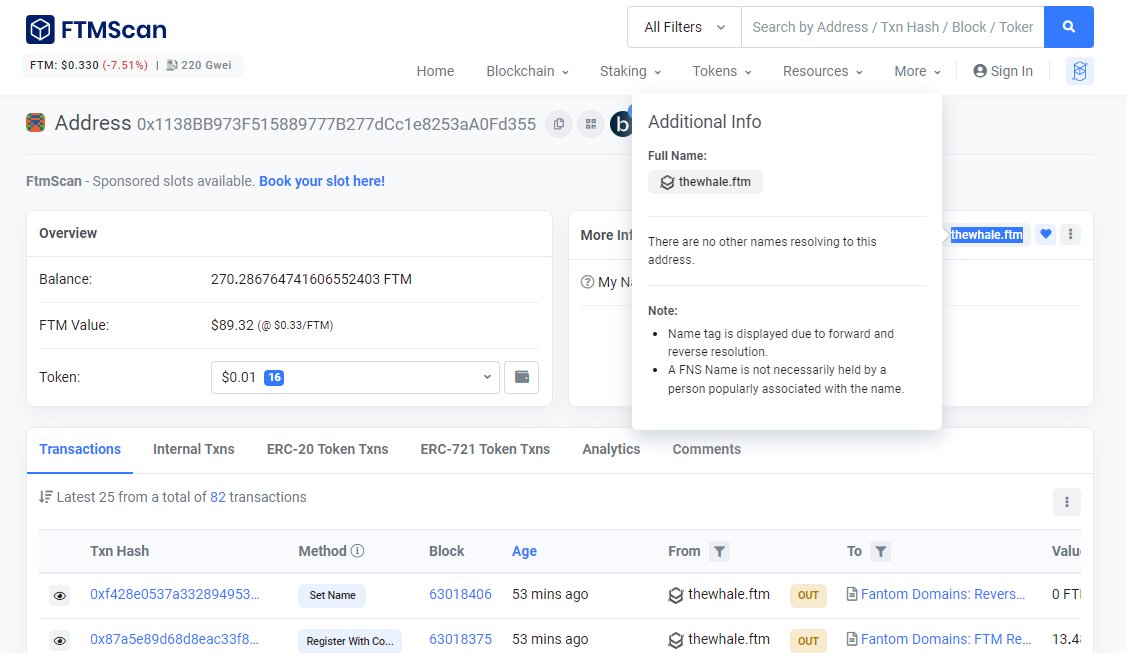The width and height of the screenshot is (1127, 653).
Task: Click the 220 Gwei gas price
Action: point(206,65)
